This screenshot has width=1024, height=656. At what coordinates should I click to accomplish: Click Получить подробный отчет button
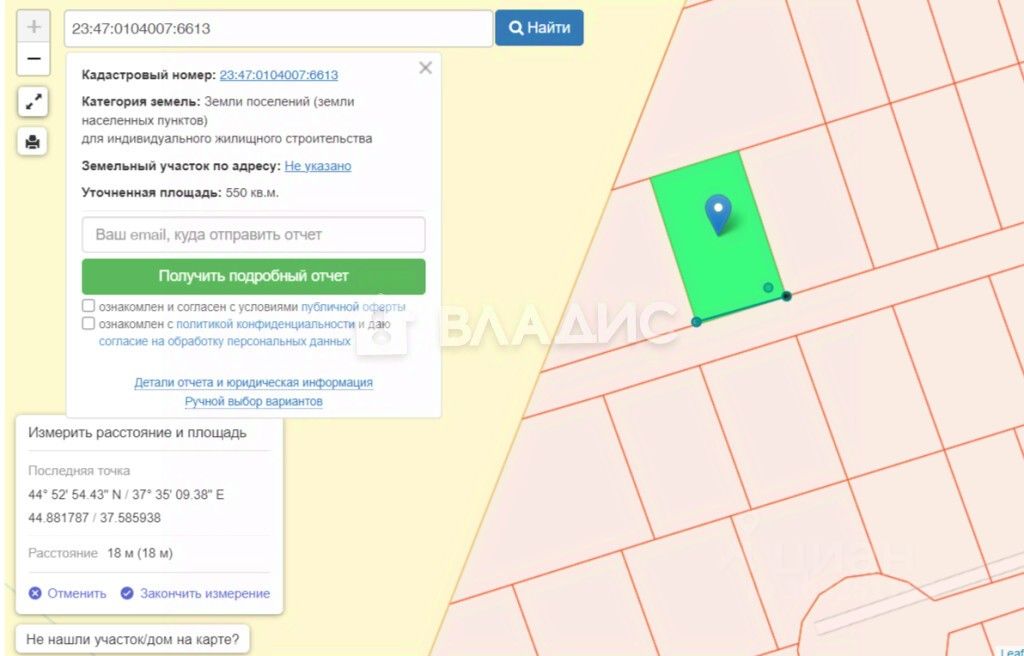[253, 276]
